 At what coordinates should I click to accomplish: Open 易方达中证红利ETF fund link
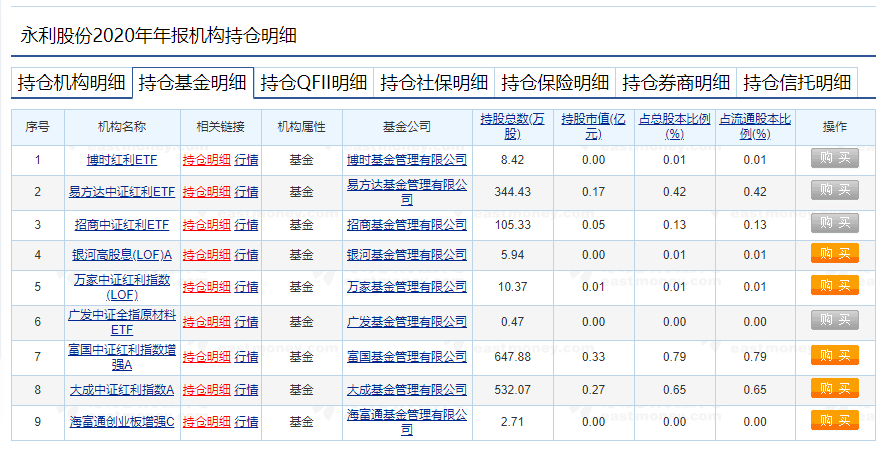122,192
